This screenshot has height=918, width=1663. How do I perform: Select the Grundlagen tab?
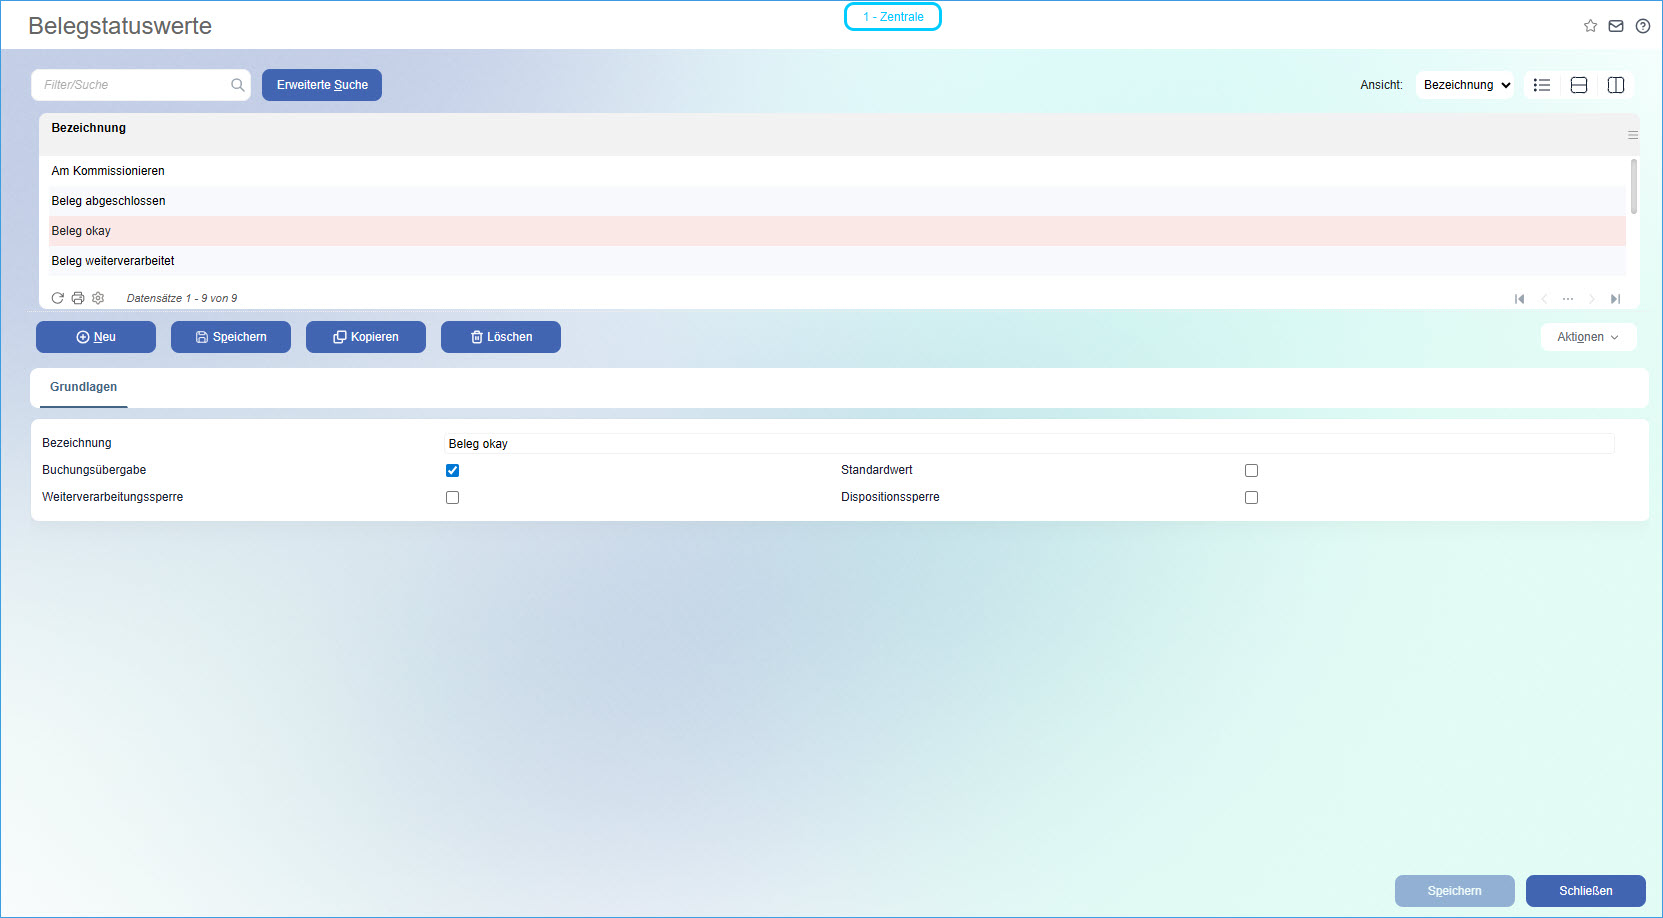click(84, 387)
